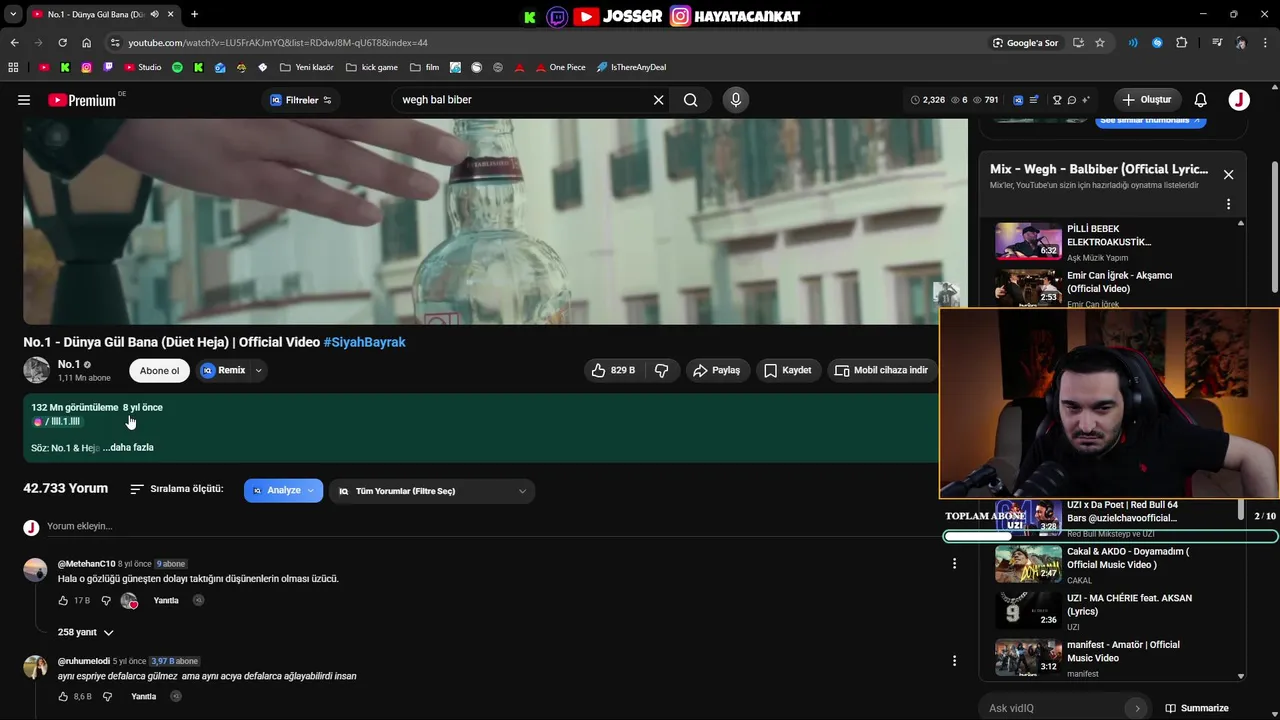1280x720 pixels.
Task: Click the Google'a Sor lens button
Action: 1025,43
